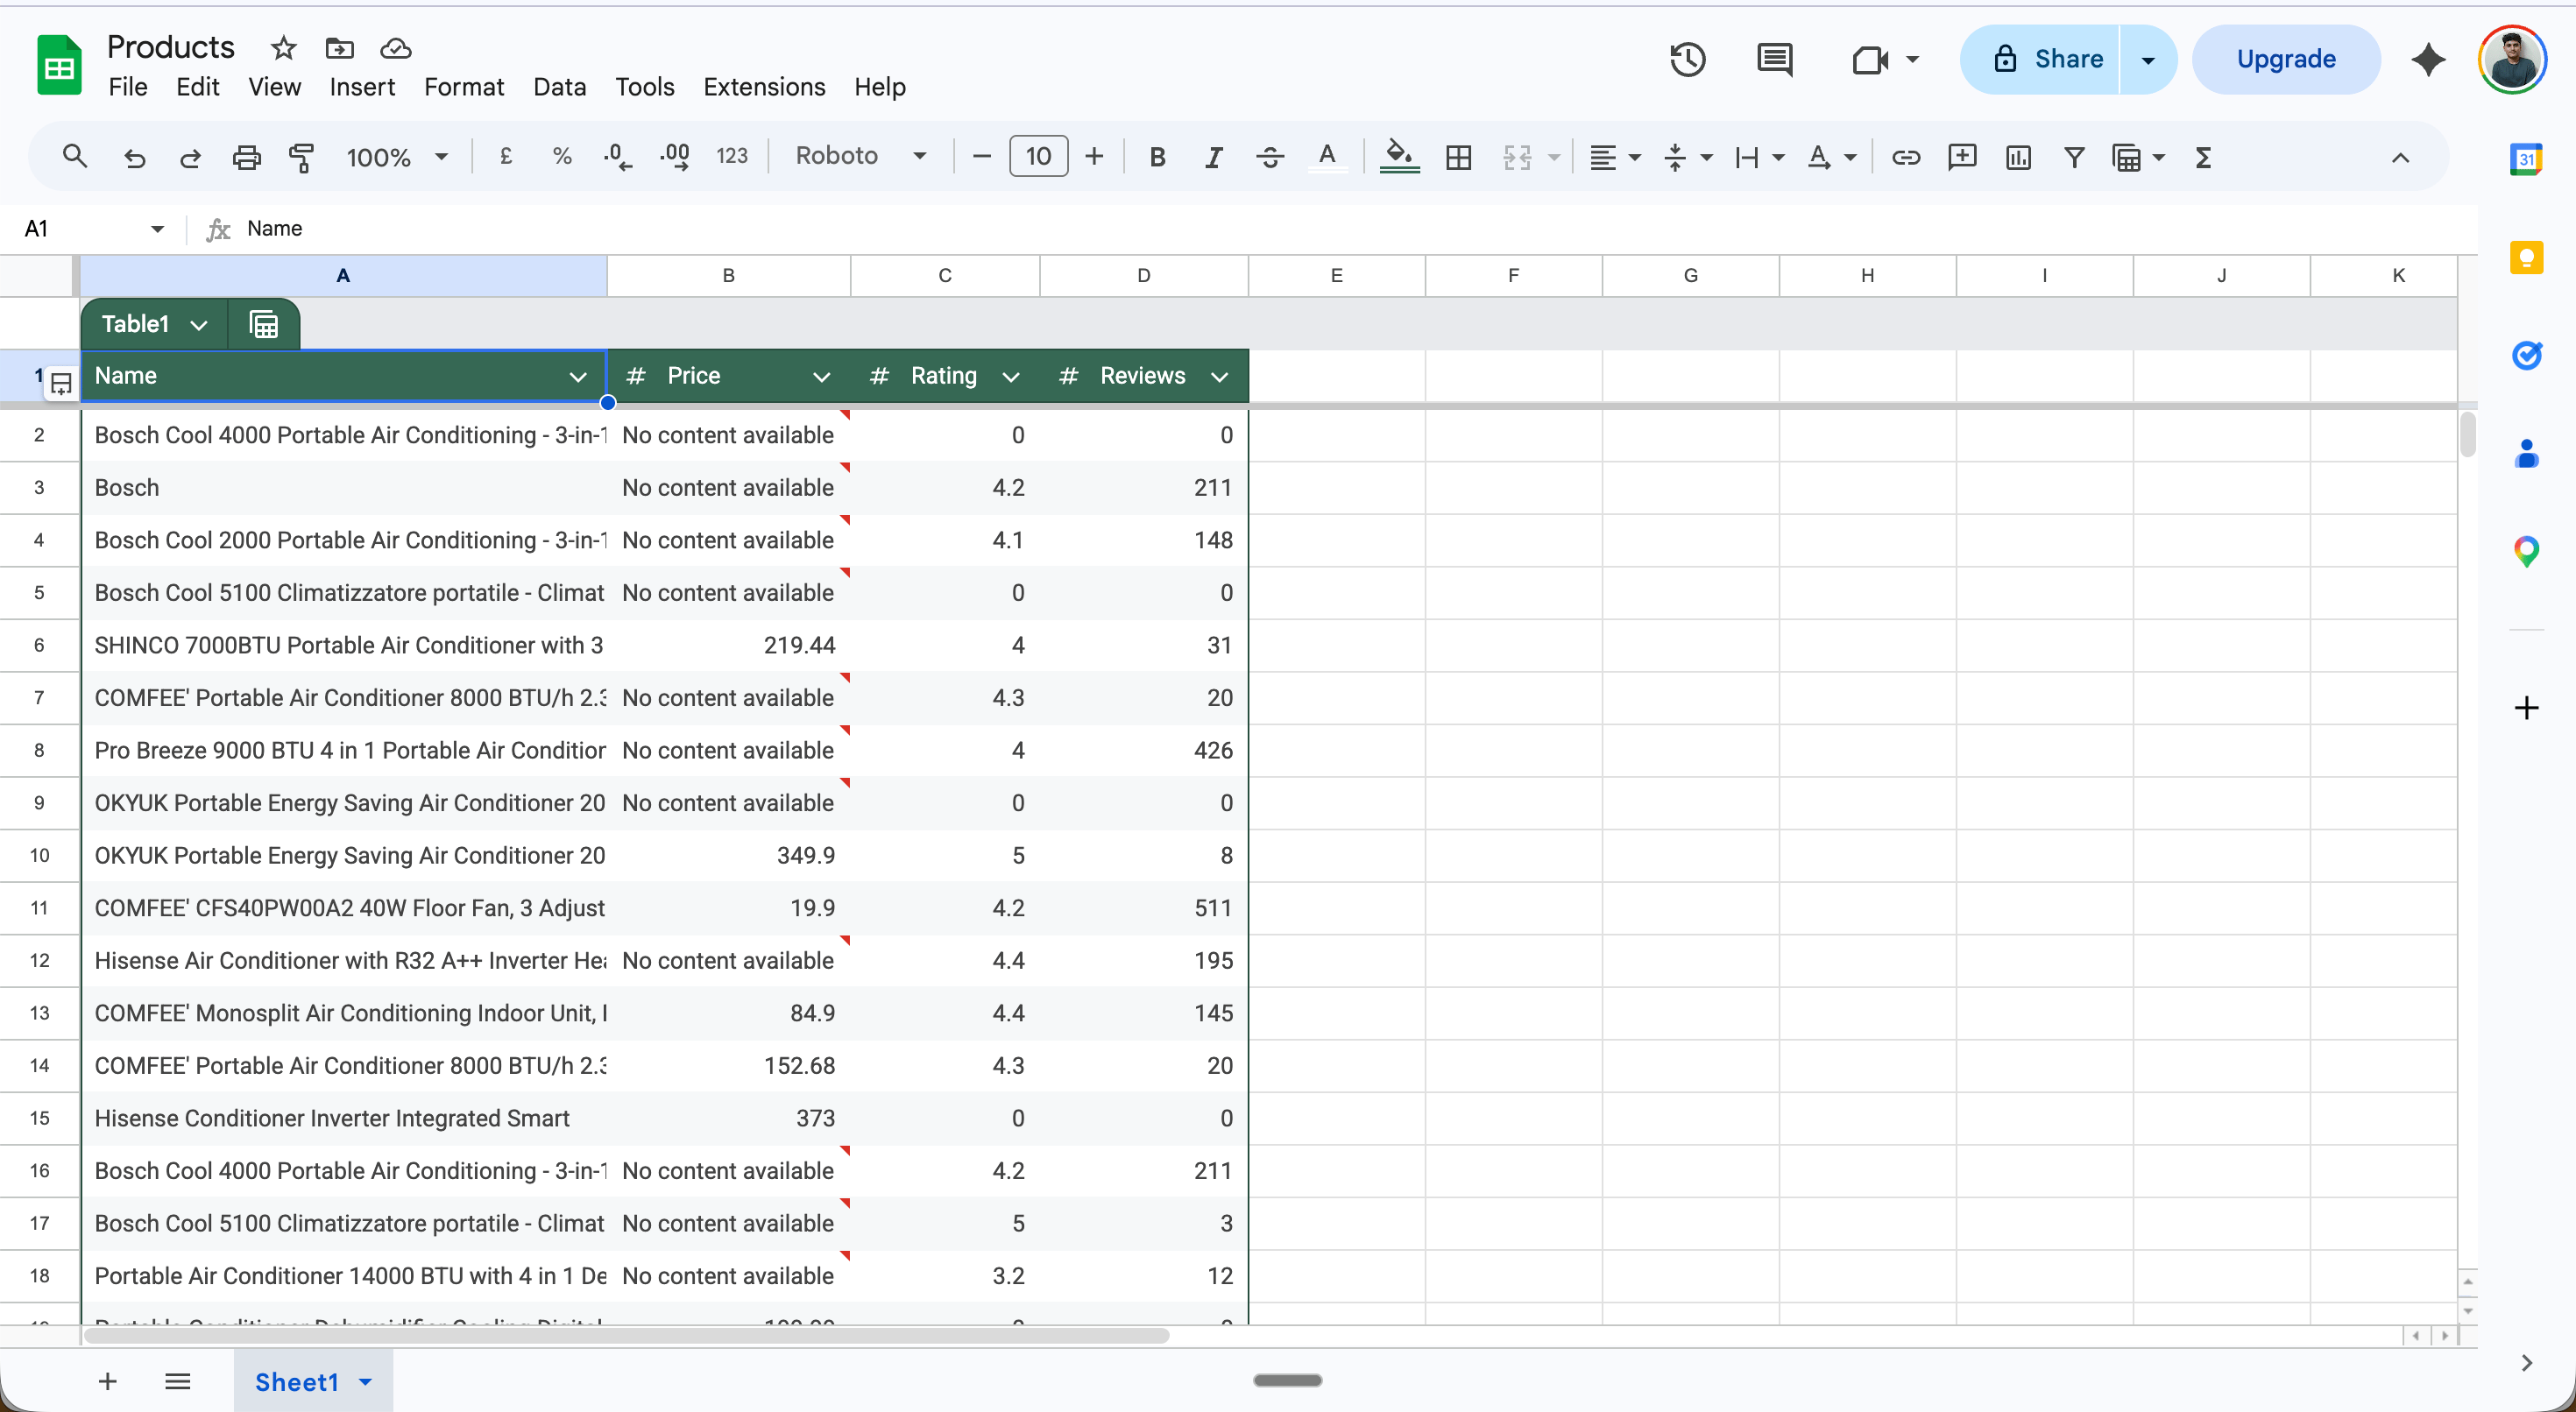Viewport: 2576px width, 1412px height.
Task: Open the Format menu
Action: pos(464,87)
